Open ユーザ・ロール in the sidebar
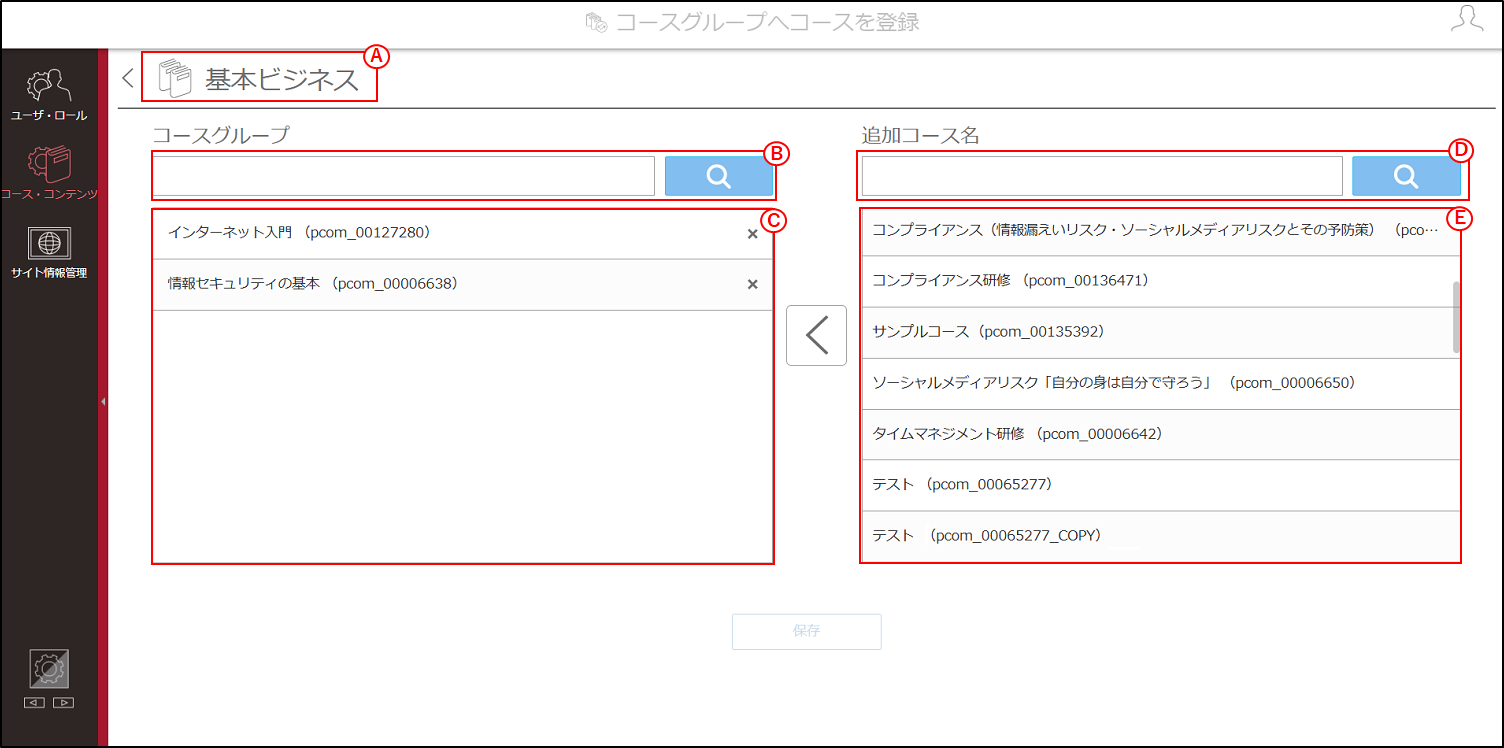The width and height of the screenshot is (1504, 748). point(49,95)
